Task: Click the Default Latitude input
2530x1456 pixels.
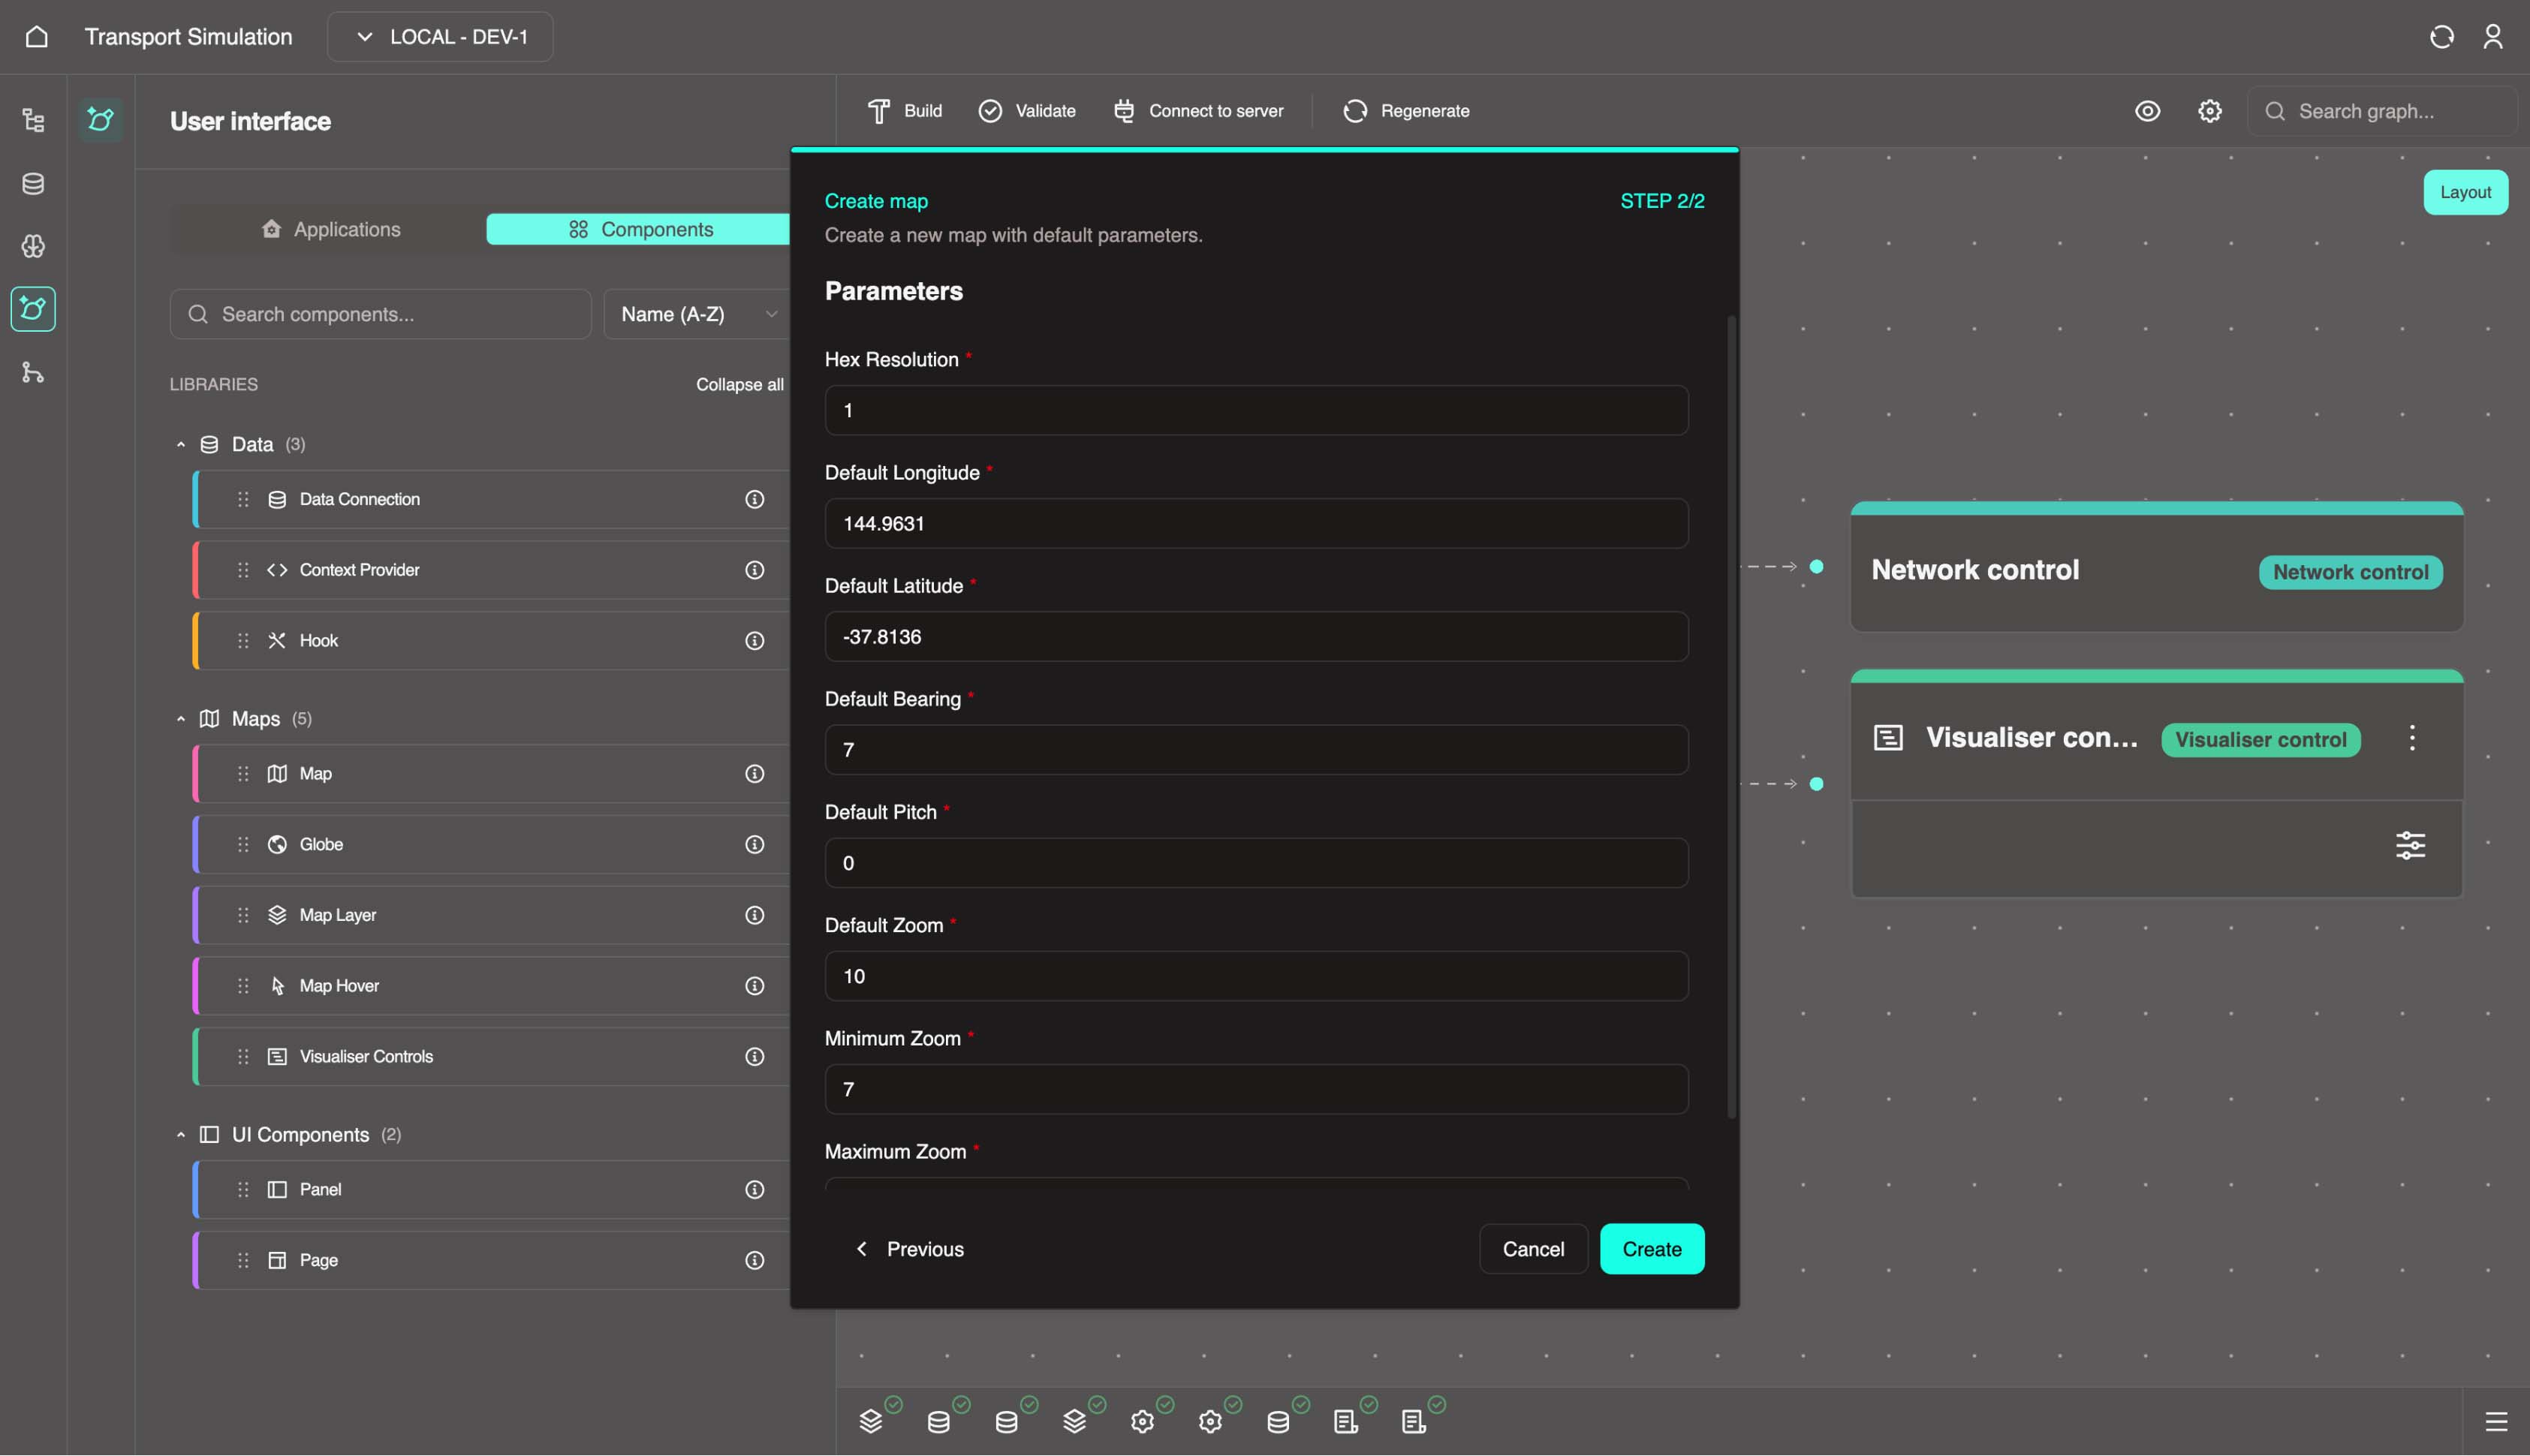Action: tap(1256, 636)
